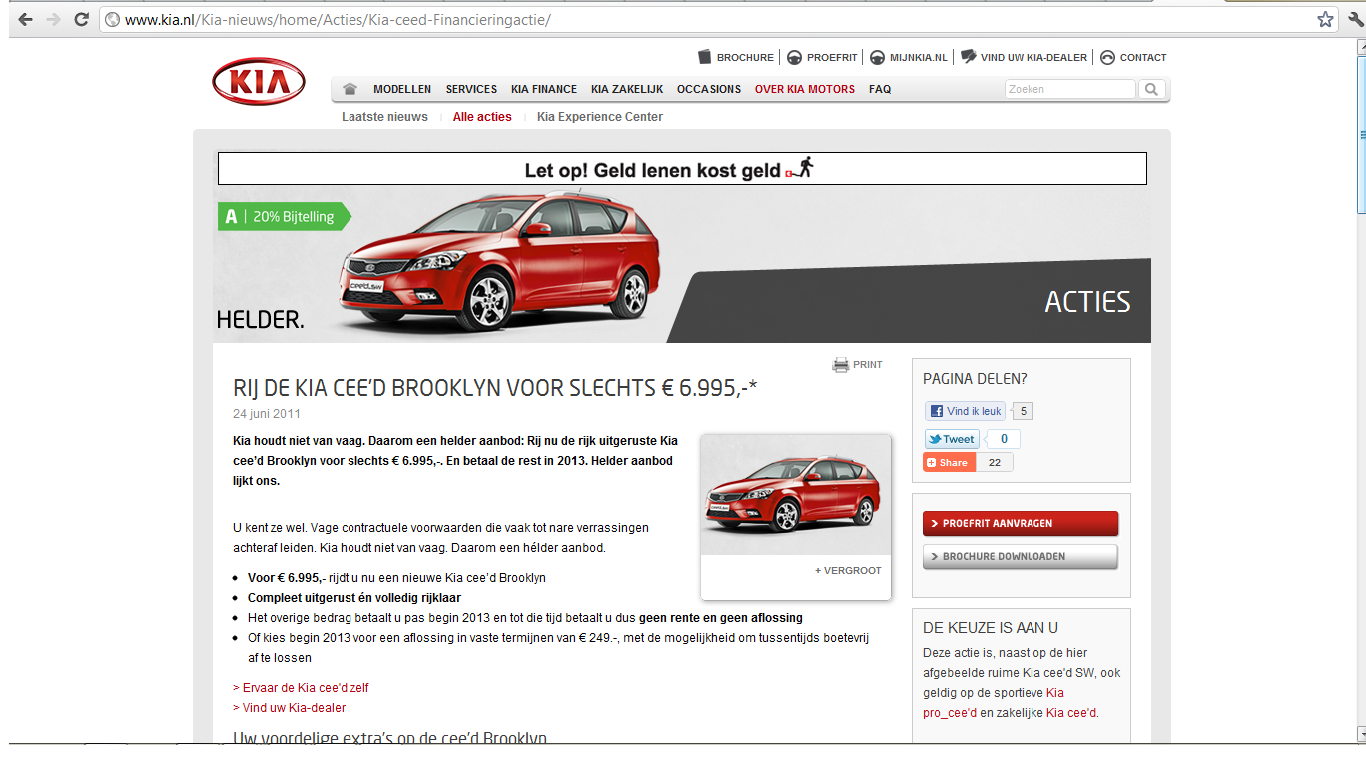Viewport: 1366px width, 768px height.
Task: Open Vind uw Kia-dealer article link
Action: tap(290, 708)
